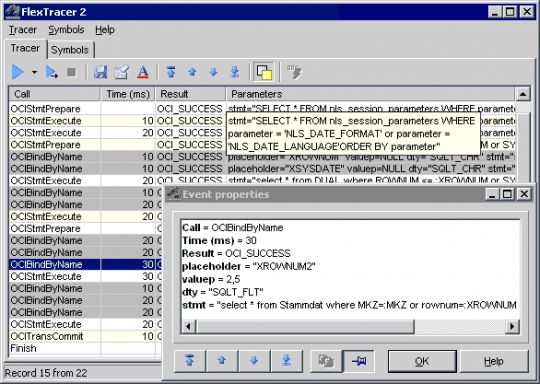Click the 'Time (ms) = 30' property line
540x384 pixels.
pyautogui.click(x=219, y=240)
